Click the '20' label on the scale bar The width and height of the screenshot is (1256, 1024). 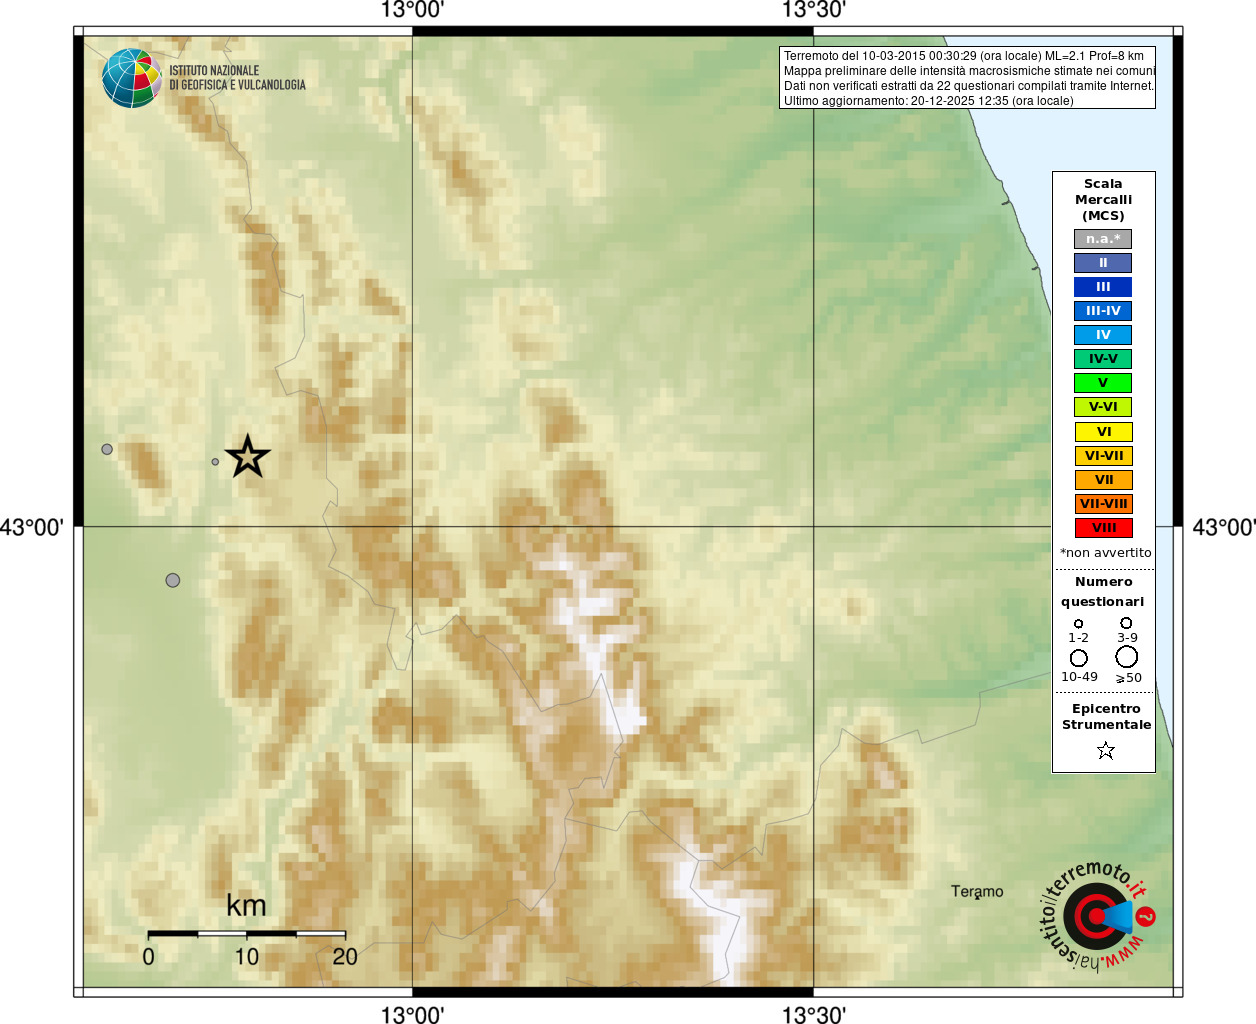(x=345, y=957)
